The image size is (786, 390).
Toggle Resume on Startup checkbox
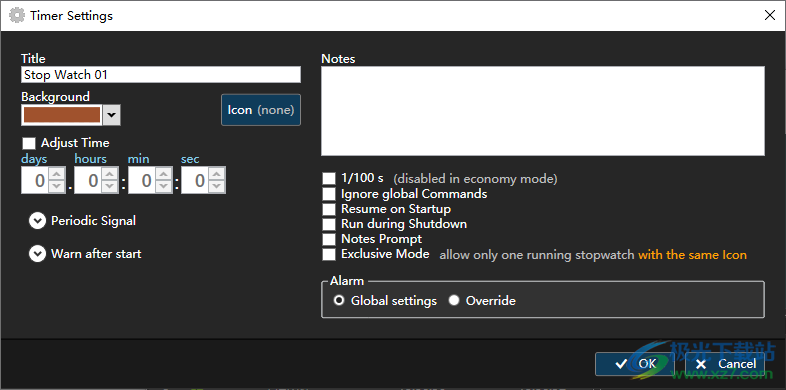click(329, 209)
